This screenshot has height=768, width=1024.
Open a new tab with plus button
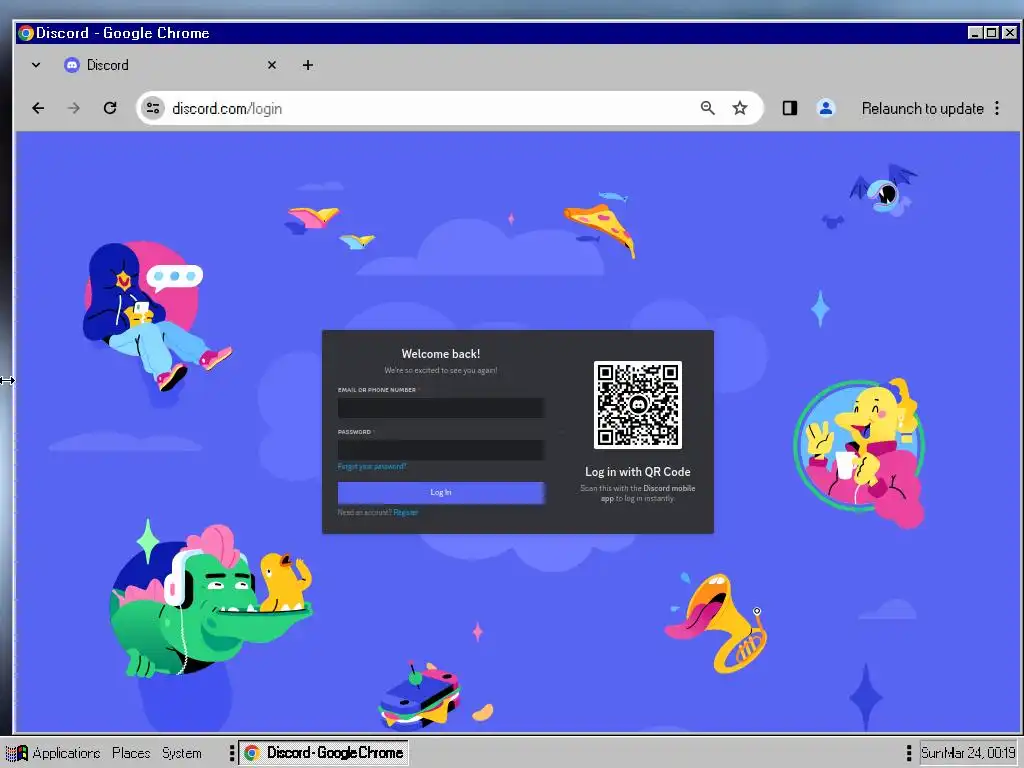[308, 65]
